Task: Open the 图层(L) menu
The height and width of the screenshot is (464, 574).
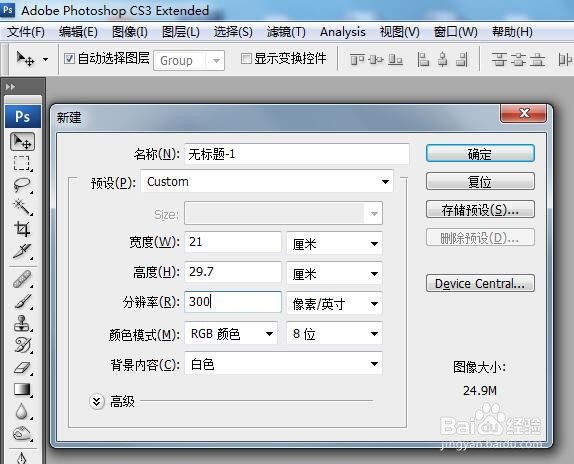Action: [181, 32]
